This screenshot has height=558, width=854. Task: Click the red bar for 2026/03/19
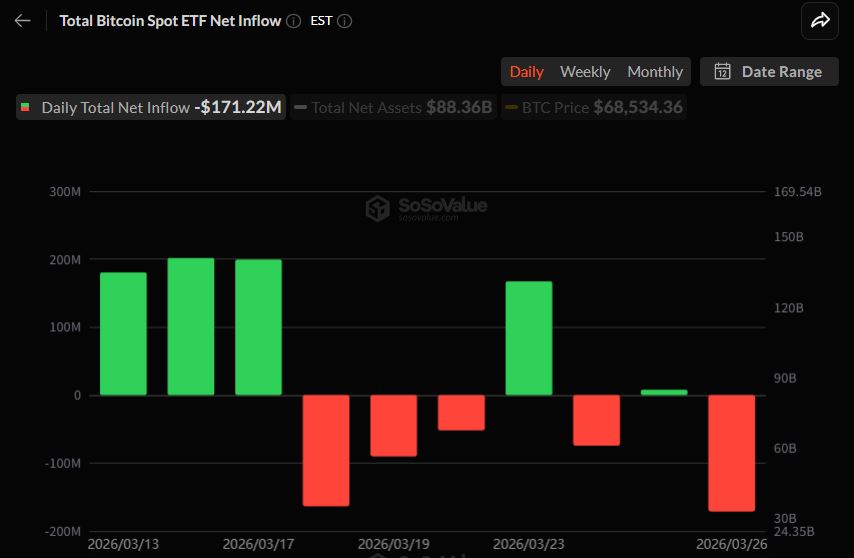tap(394, 425)
